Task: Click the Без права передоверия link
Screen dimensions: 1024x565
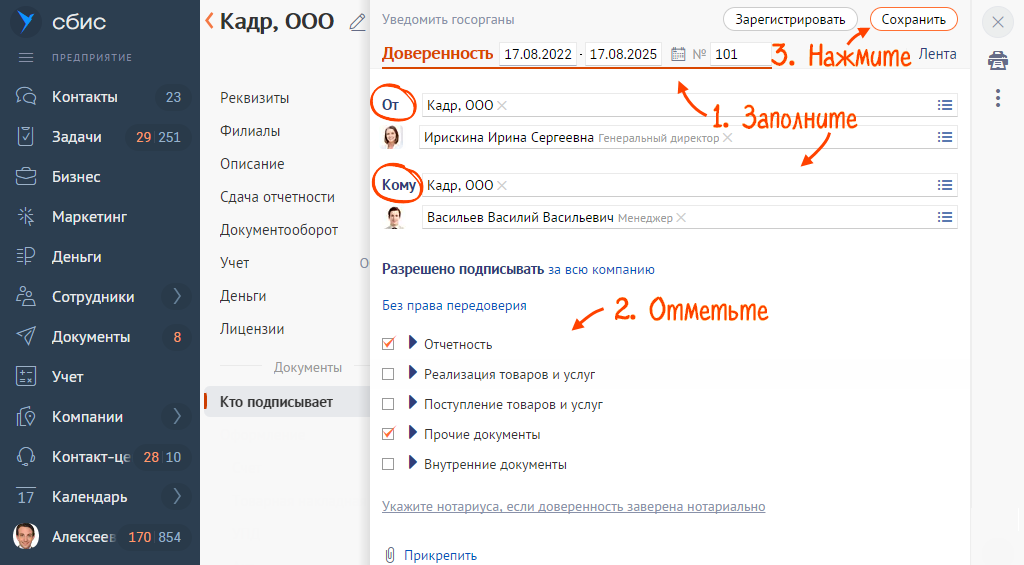Action: pos(454,306)
